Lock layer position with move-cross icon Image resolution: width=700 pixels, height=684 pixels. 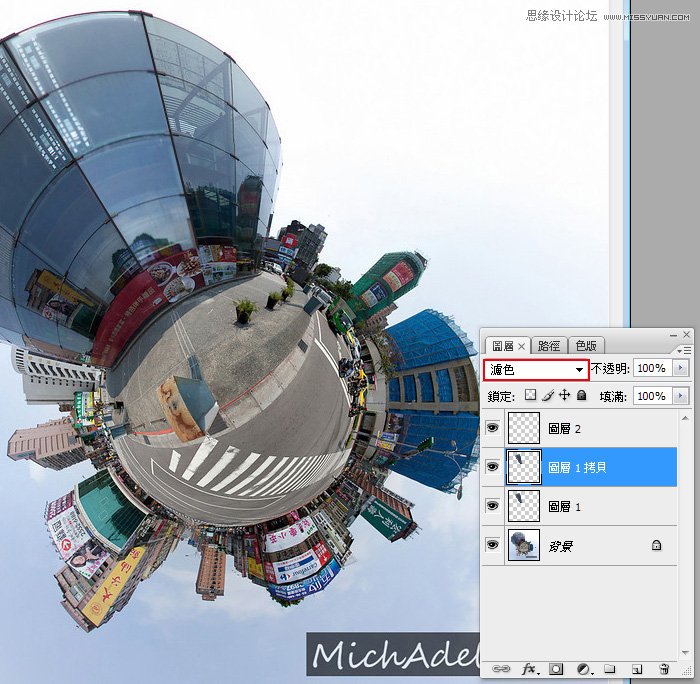pyautogui.click(x=564, y=396)
